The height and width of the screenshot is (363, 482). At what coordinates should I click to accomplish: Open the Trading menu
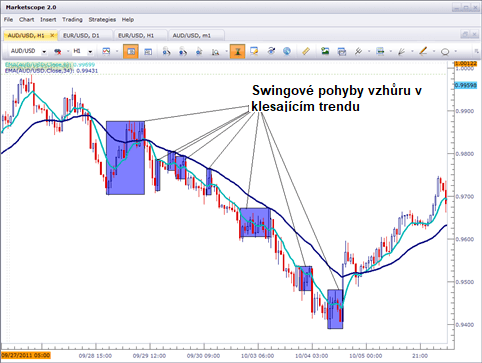click(x=72, y=20)
